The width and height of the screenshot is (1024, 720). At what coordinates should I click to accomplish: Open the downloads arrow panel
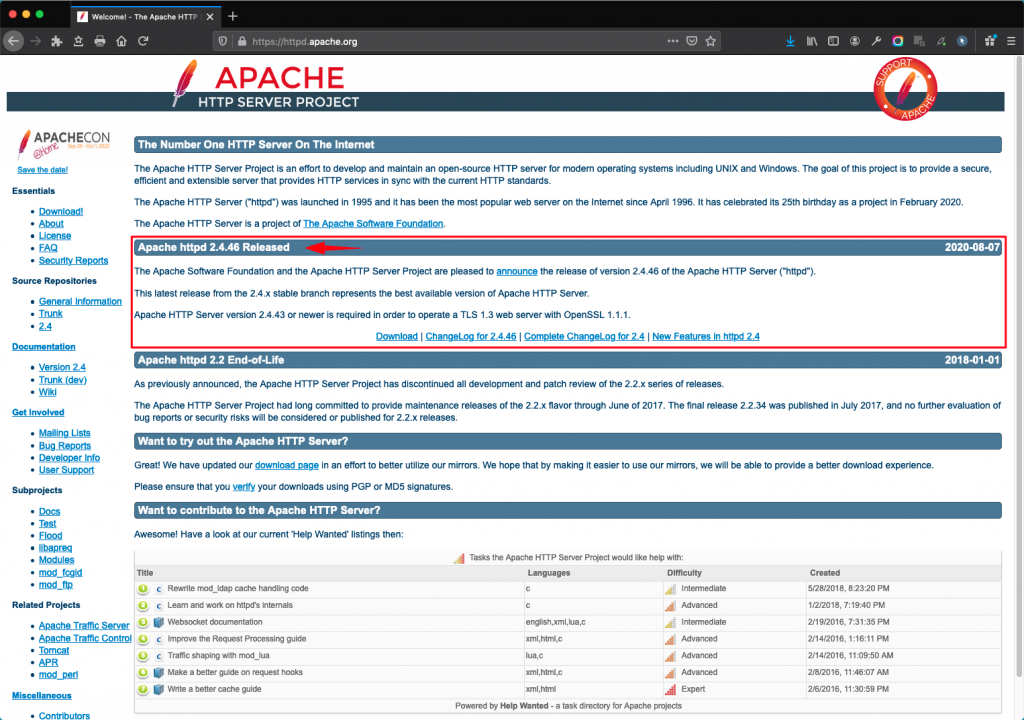[x=790, y=41]
